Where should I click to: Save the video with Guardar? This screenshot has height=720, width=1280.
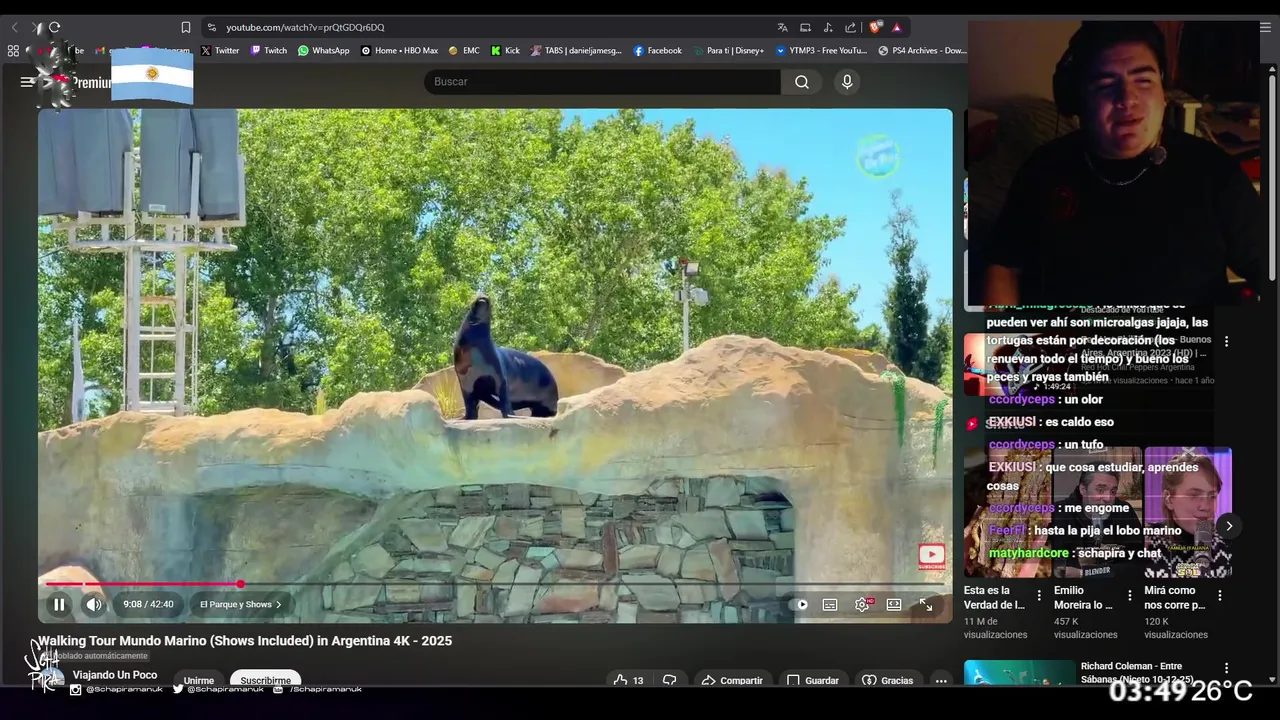(813, 680)
